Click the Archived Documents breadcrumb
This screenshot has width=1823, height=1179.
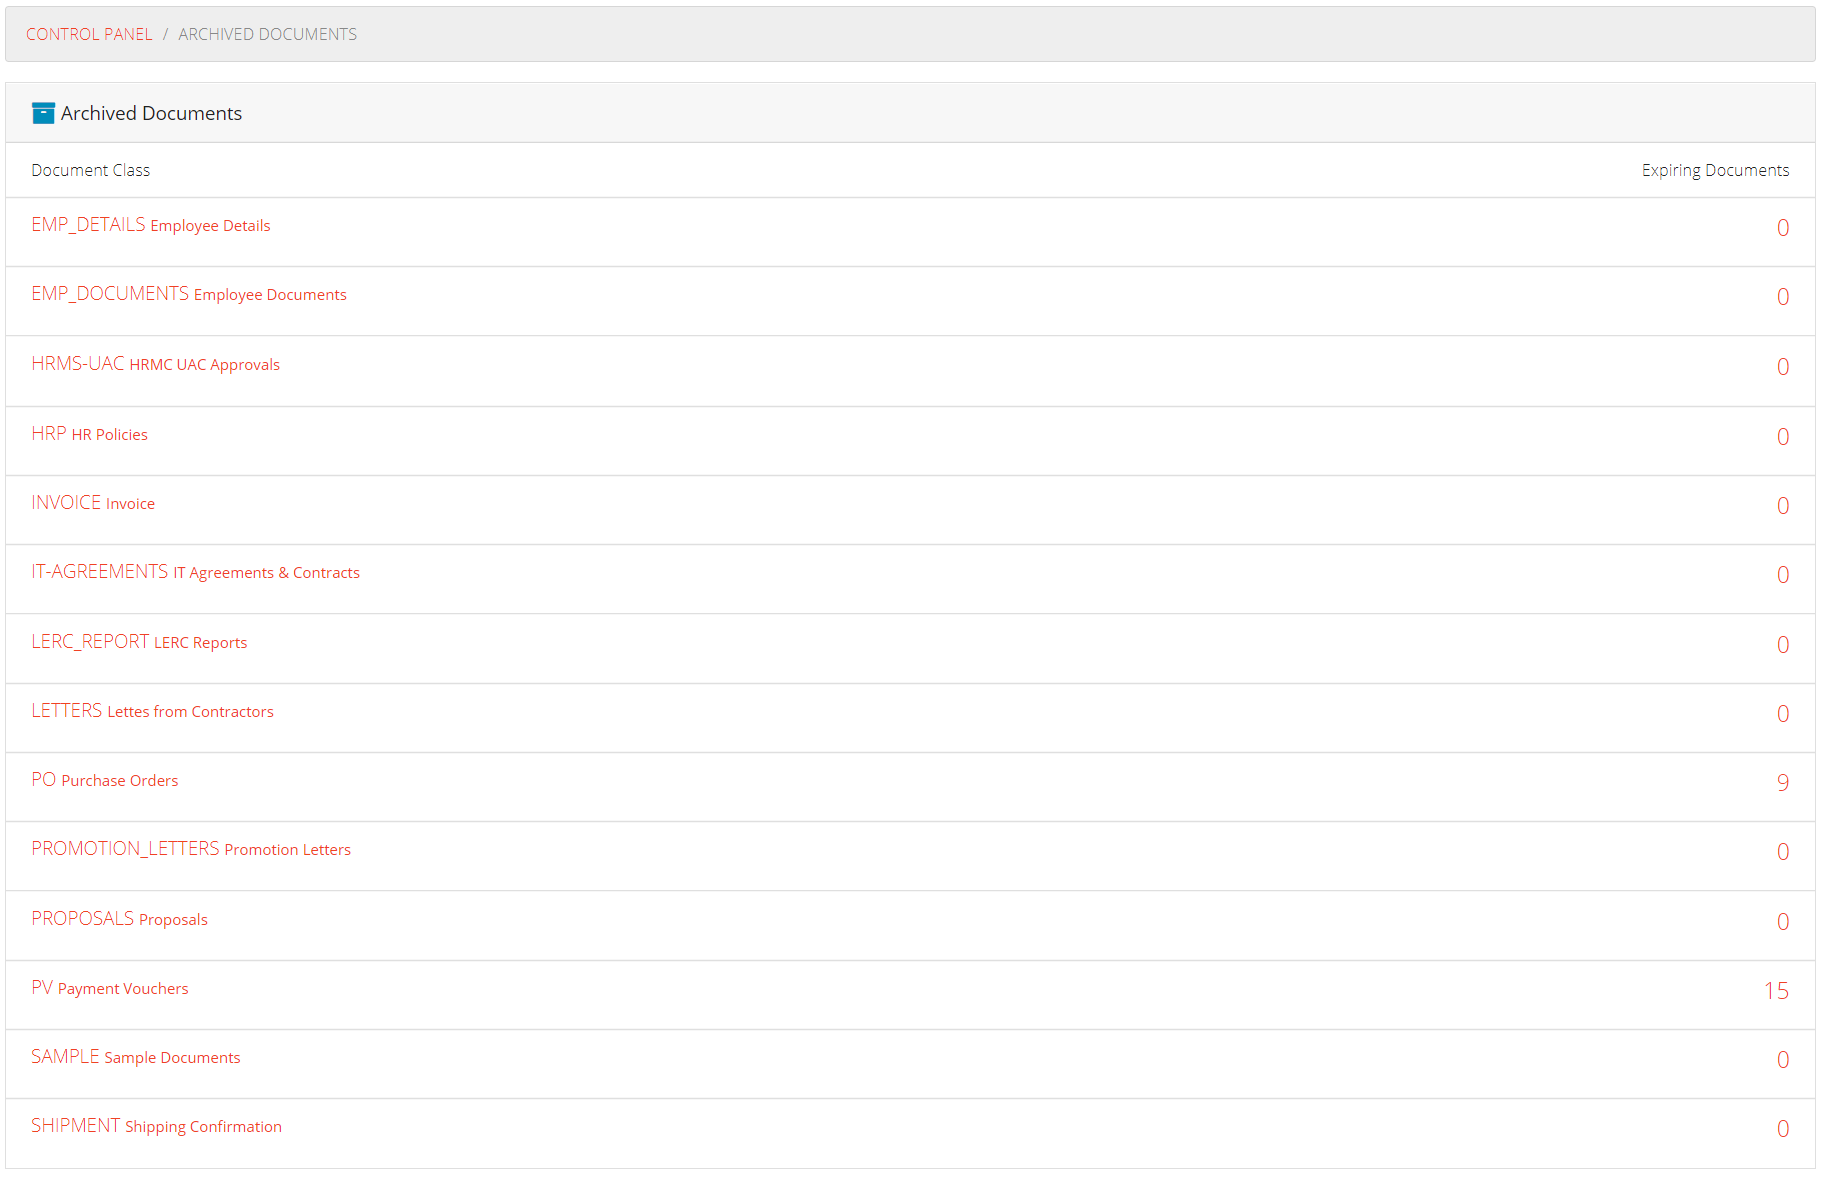pyautogui.click(x=267, y=34)
